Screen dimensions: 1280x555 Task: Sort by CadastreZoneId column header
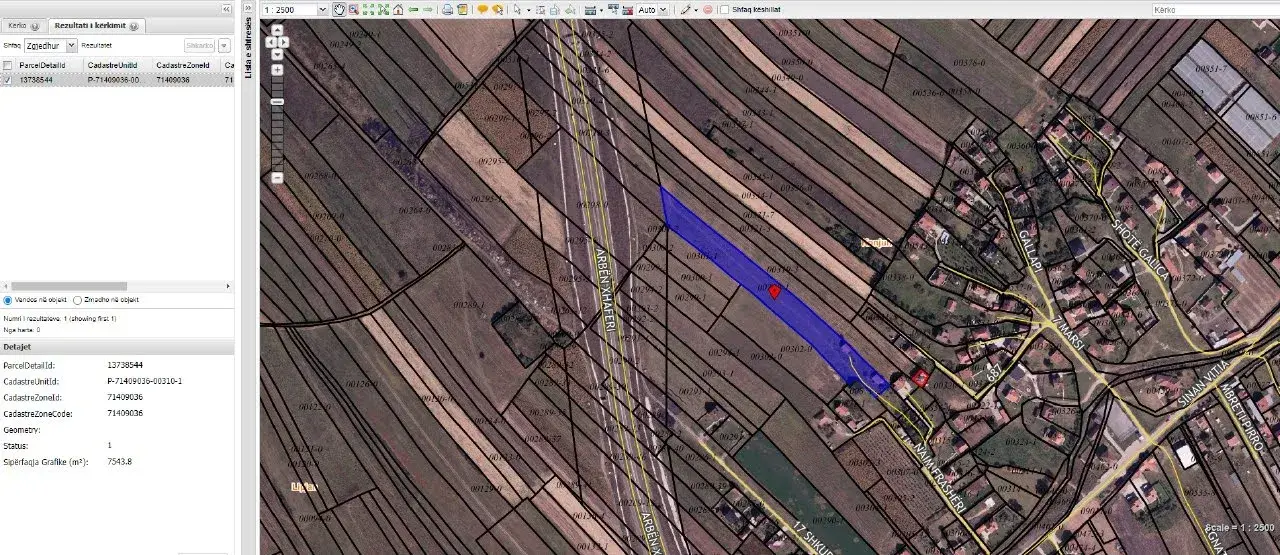(186, 64)
